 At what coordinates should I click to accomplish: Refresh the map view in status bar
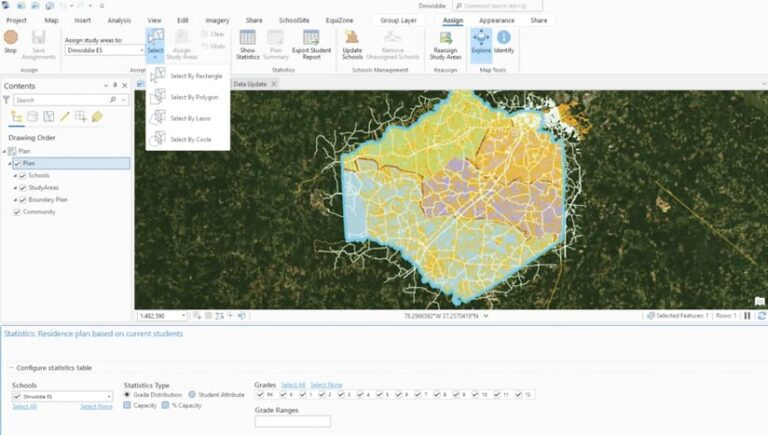(762, 316)
